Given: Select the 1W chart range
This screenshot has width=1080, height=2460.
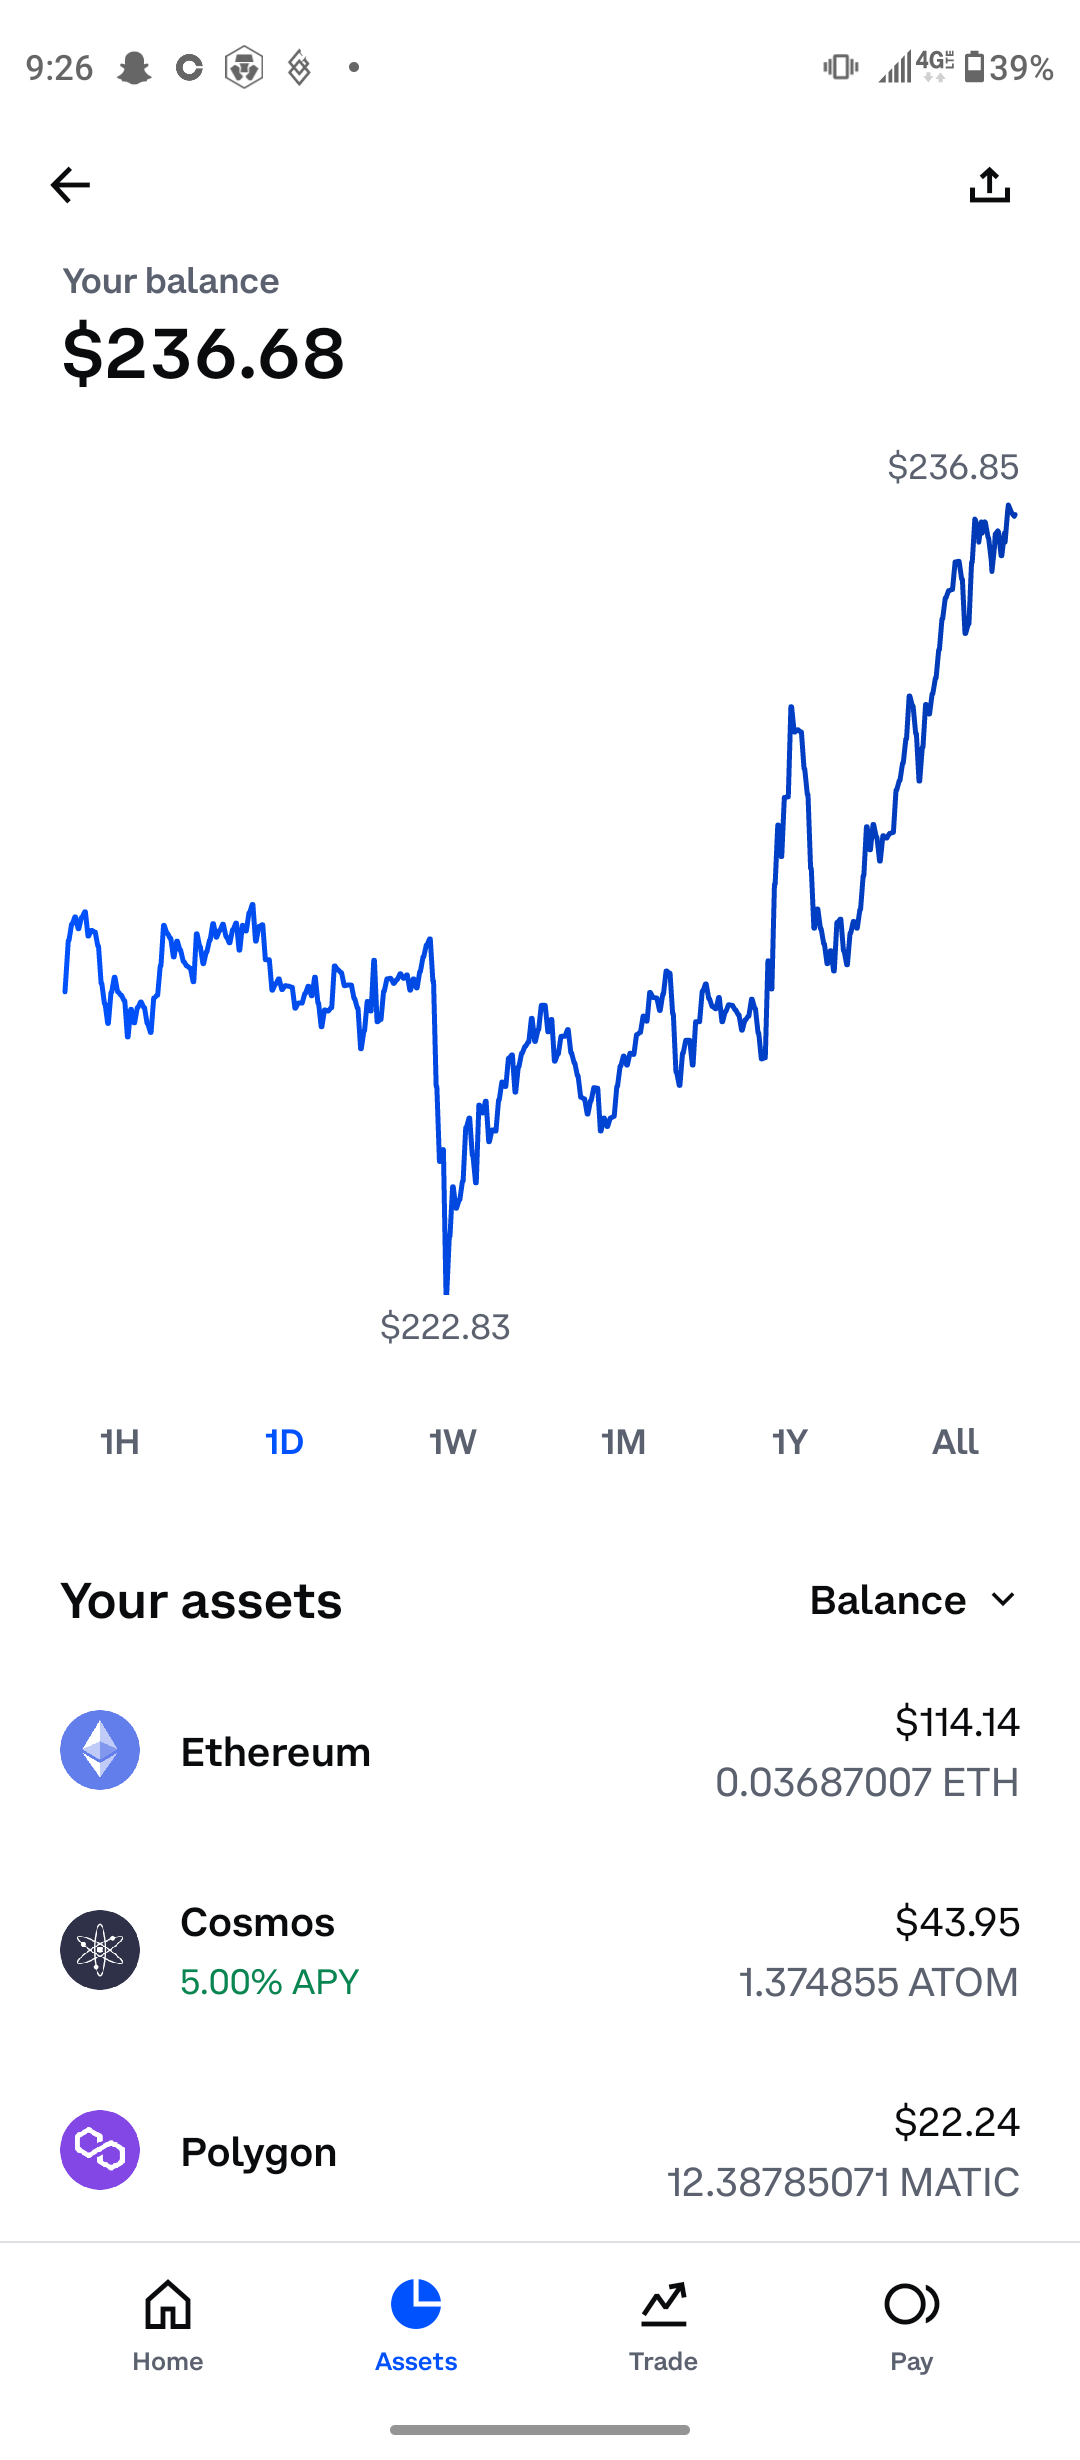Looking at the screenshot, I should (453, 1442).
